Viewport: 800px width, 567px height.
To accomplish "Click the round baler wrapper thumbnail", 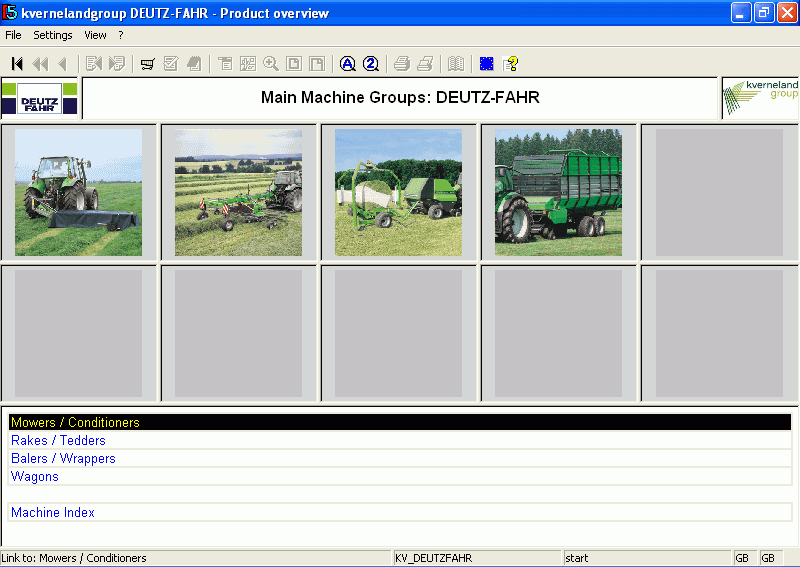I will tap(398, 192).
